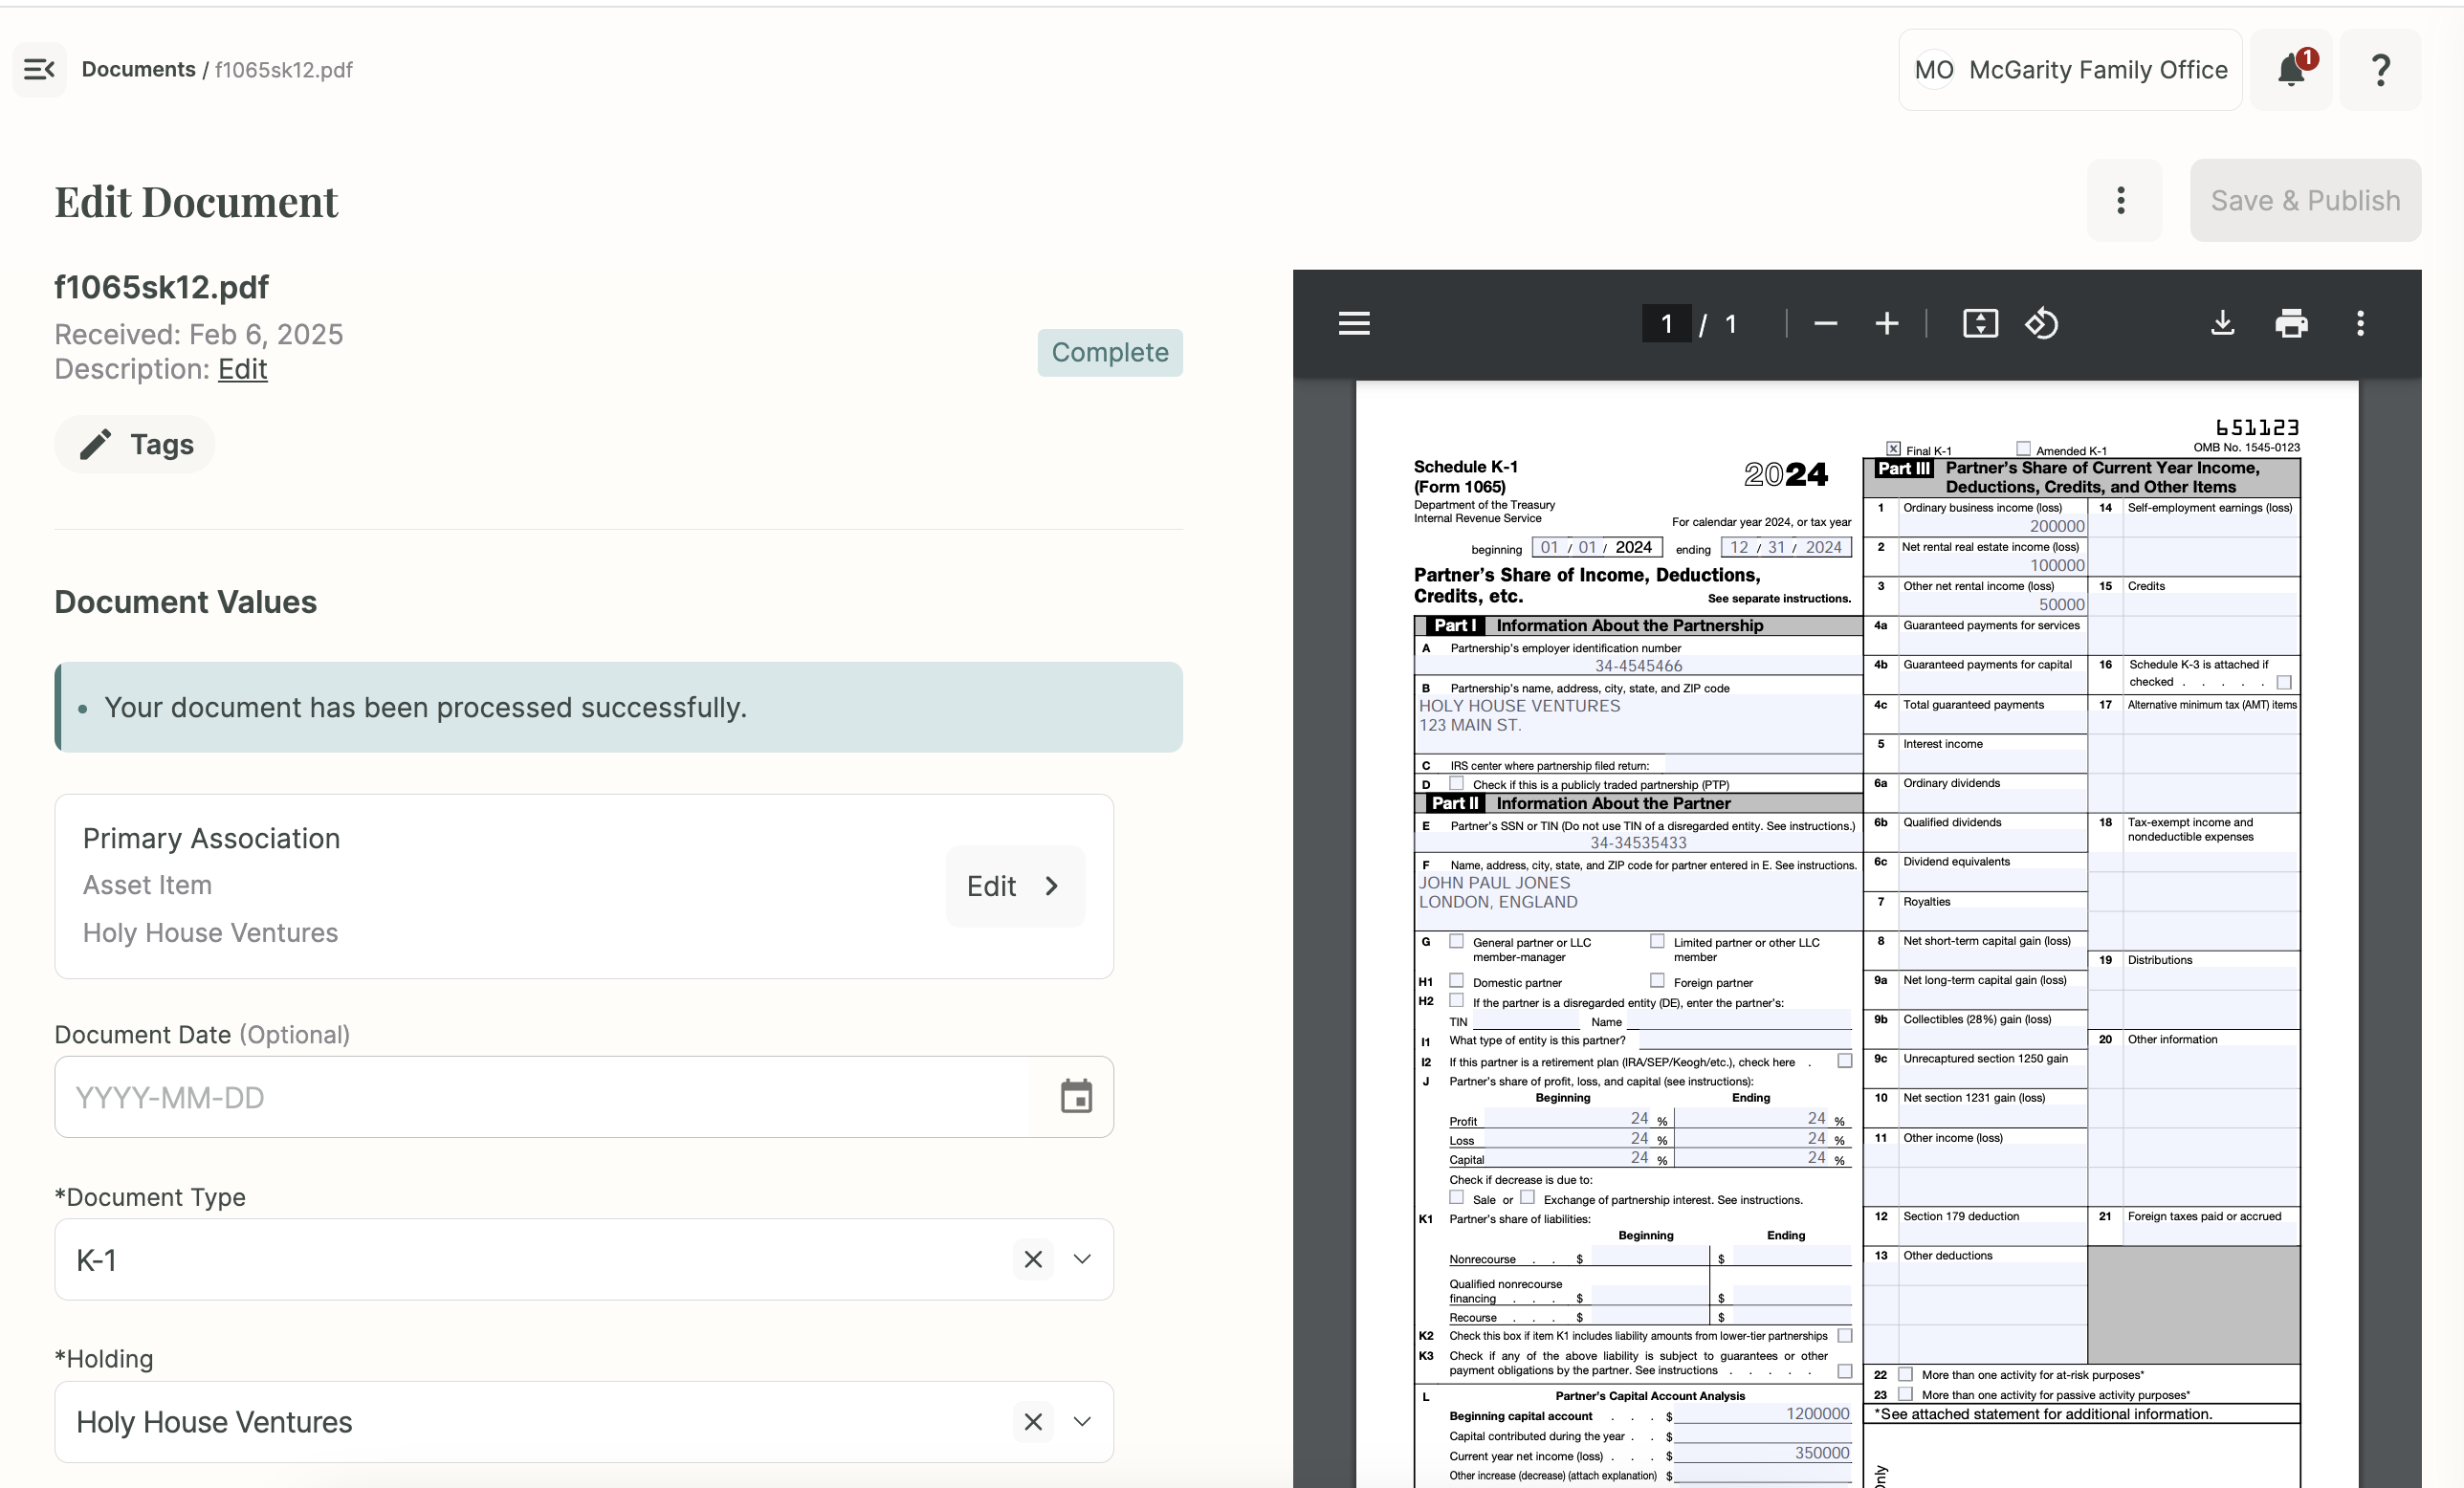Check the Foreign partner checkbox

pyautogui.click(x=1657, y=981)
